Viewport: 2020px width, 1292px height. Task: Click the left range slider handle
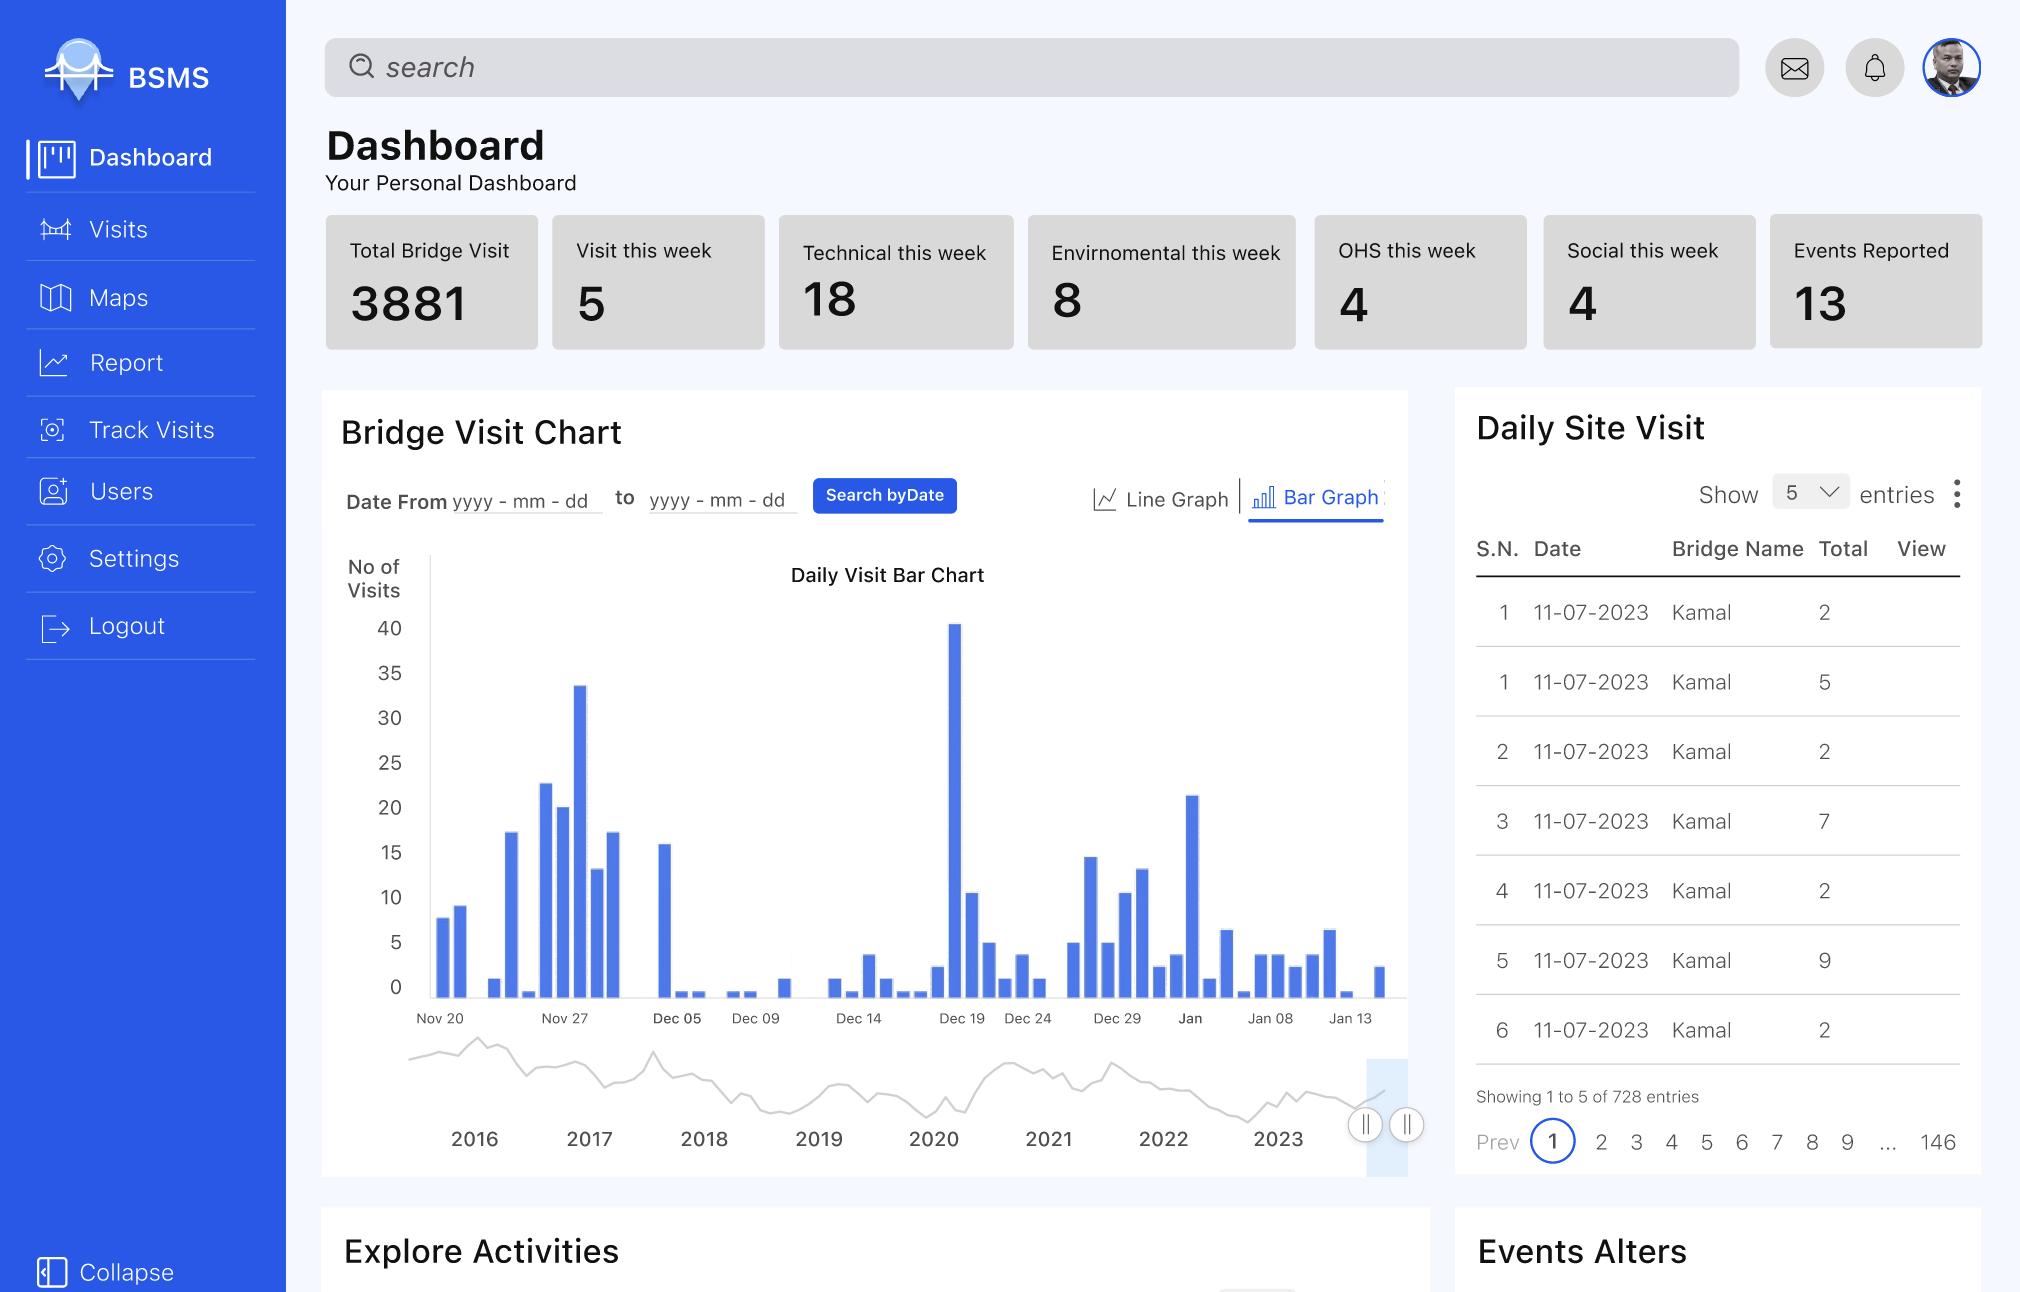point(1365,1124)
